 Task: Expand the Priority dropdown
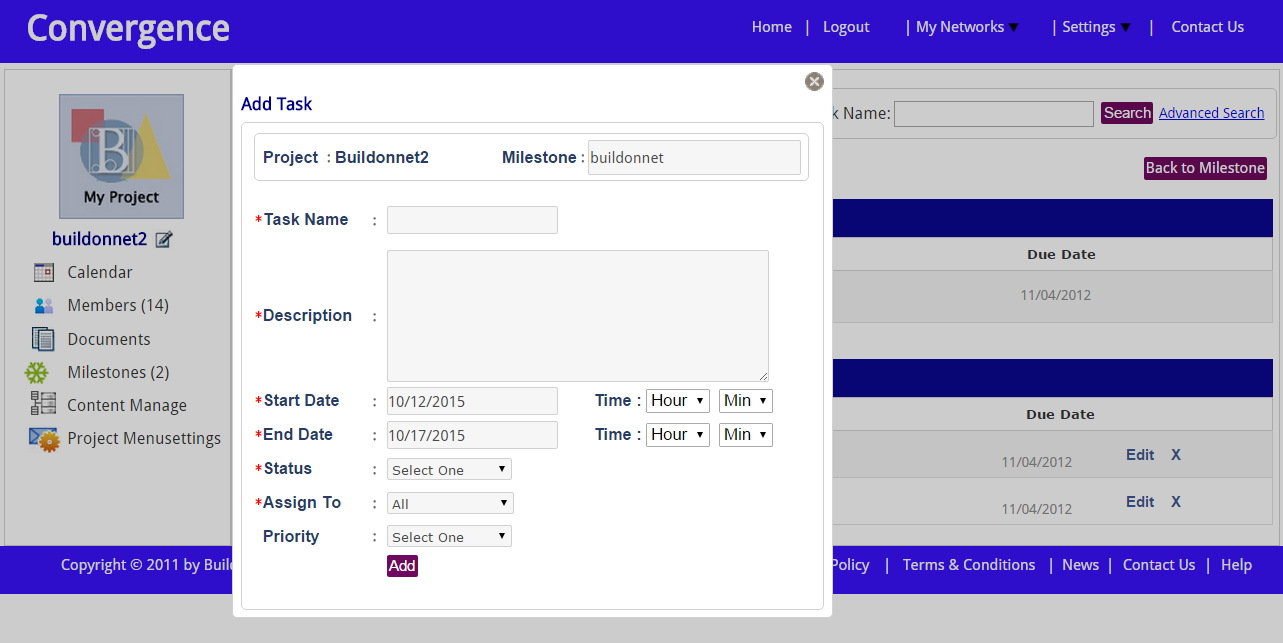pos(449,537)
